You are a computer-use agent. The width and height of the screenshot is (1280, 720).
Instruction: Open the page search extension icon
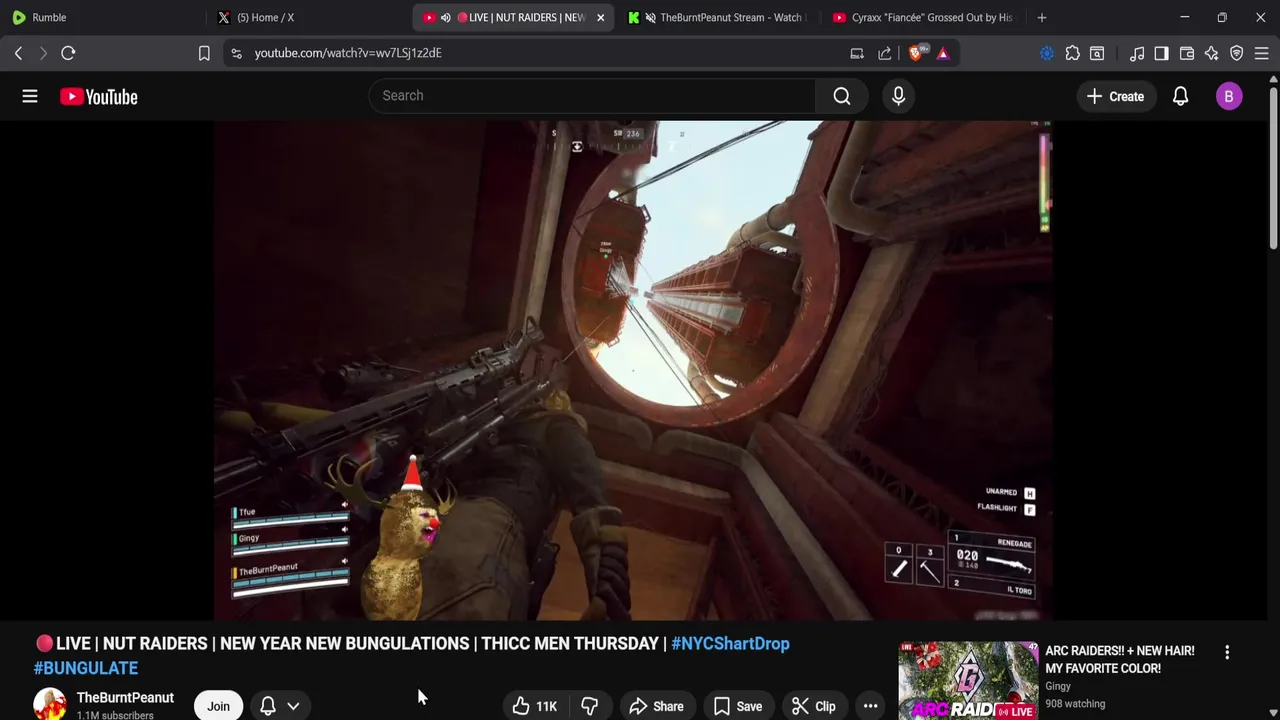1097,53
